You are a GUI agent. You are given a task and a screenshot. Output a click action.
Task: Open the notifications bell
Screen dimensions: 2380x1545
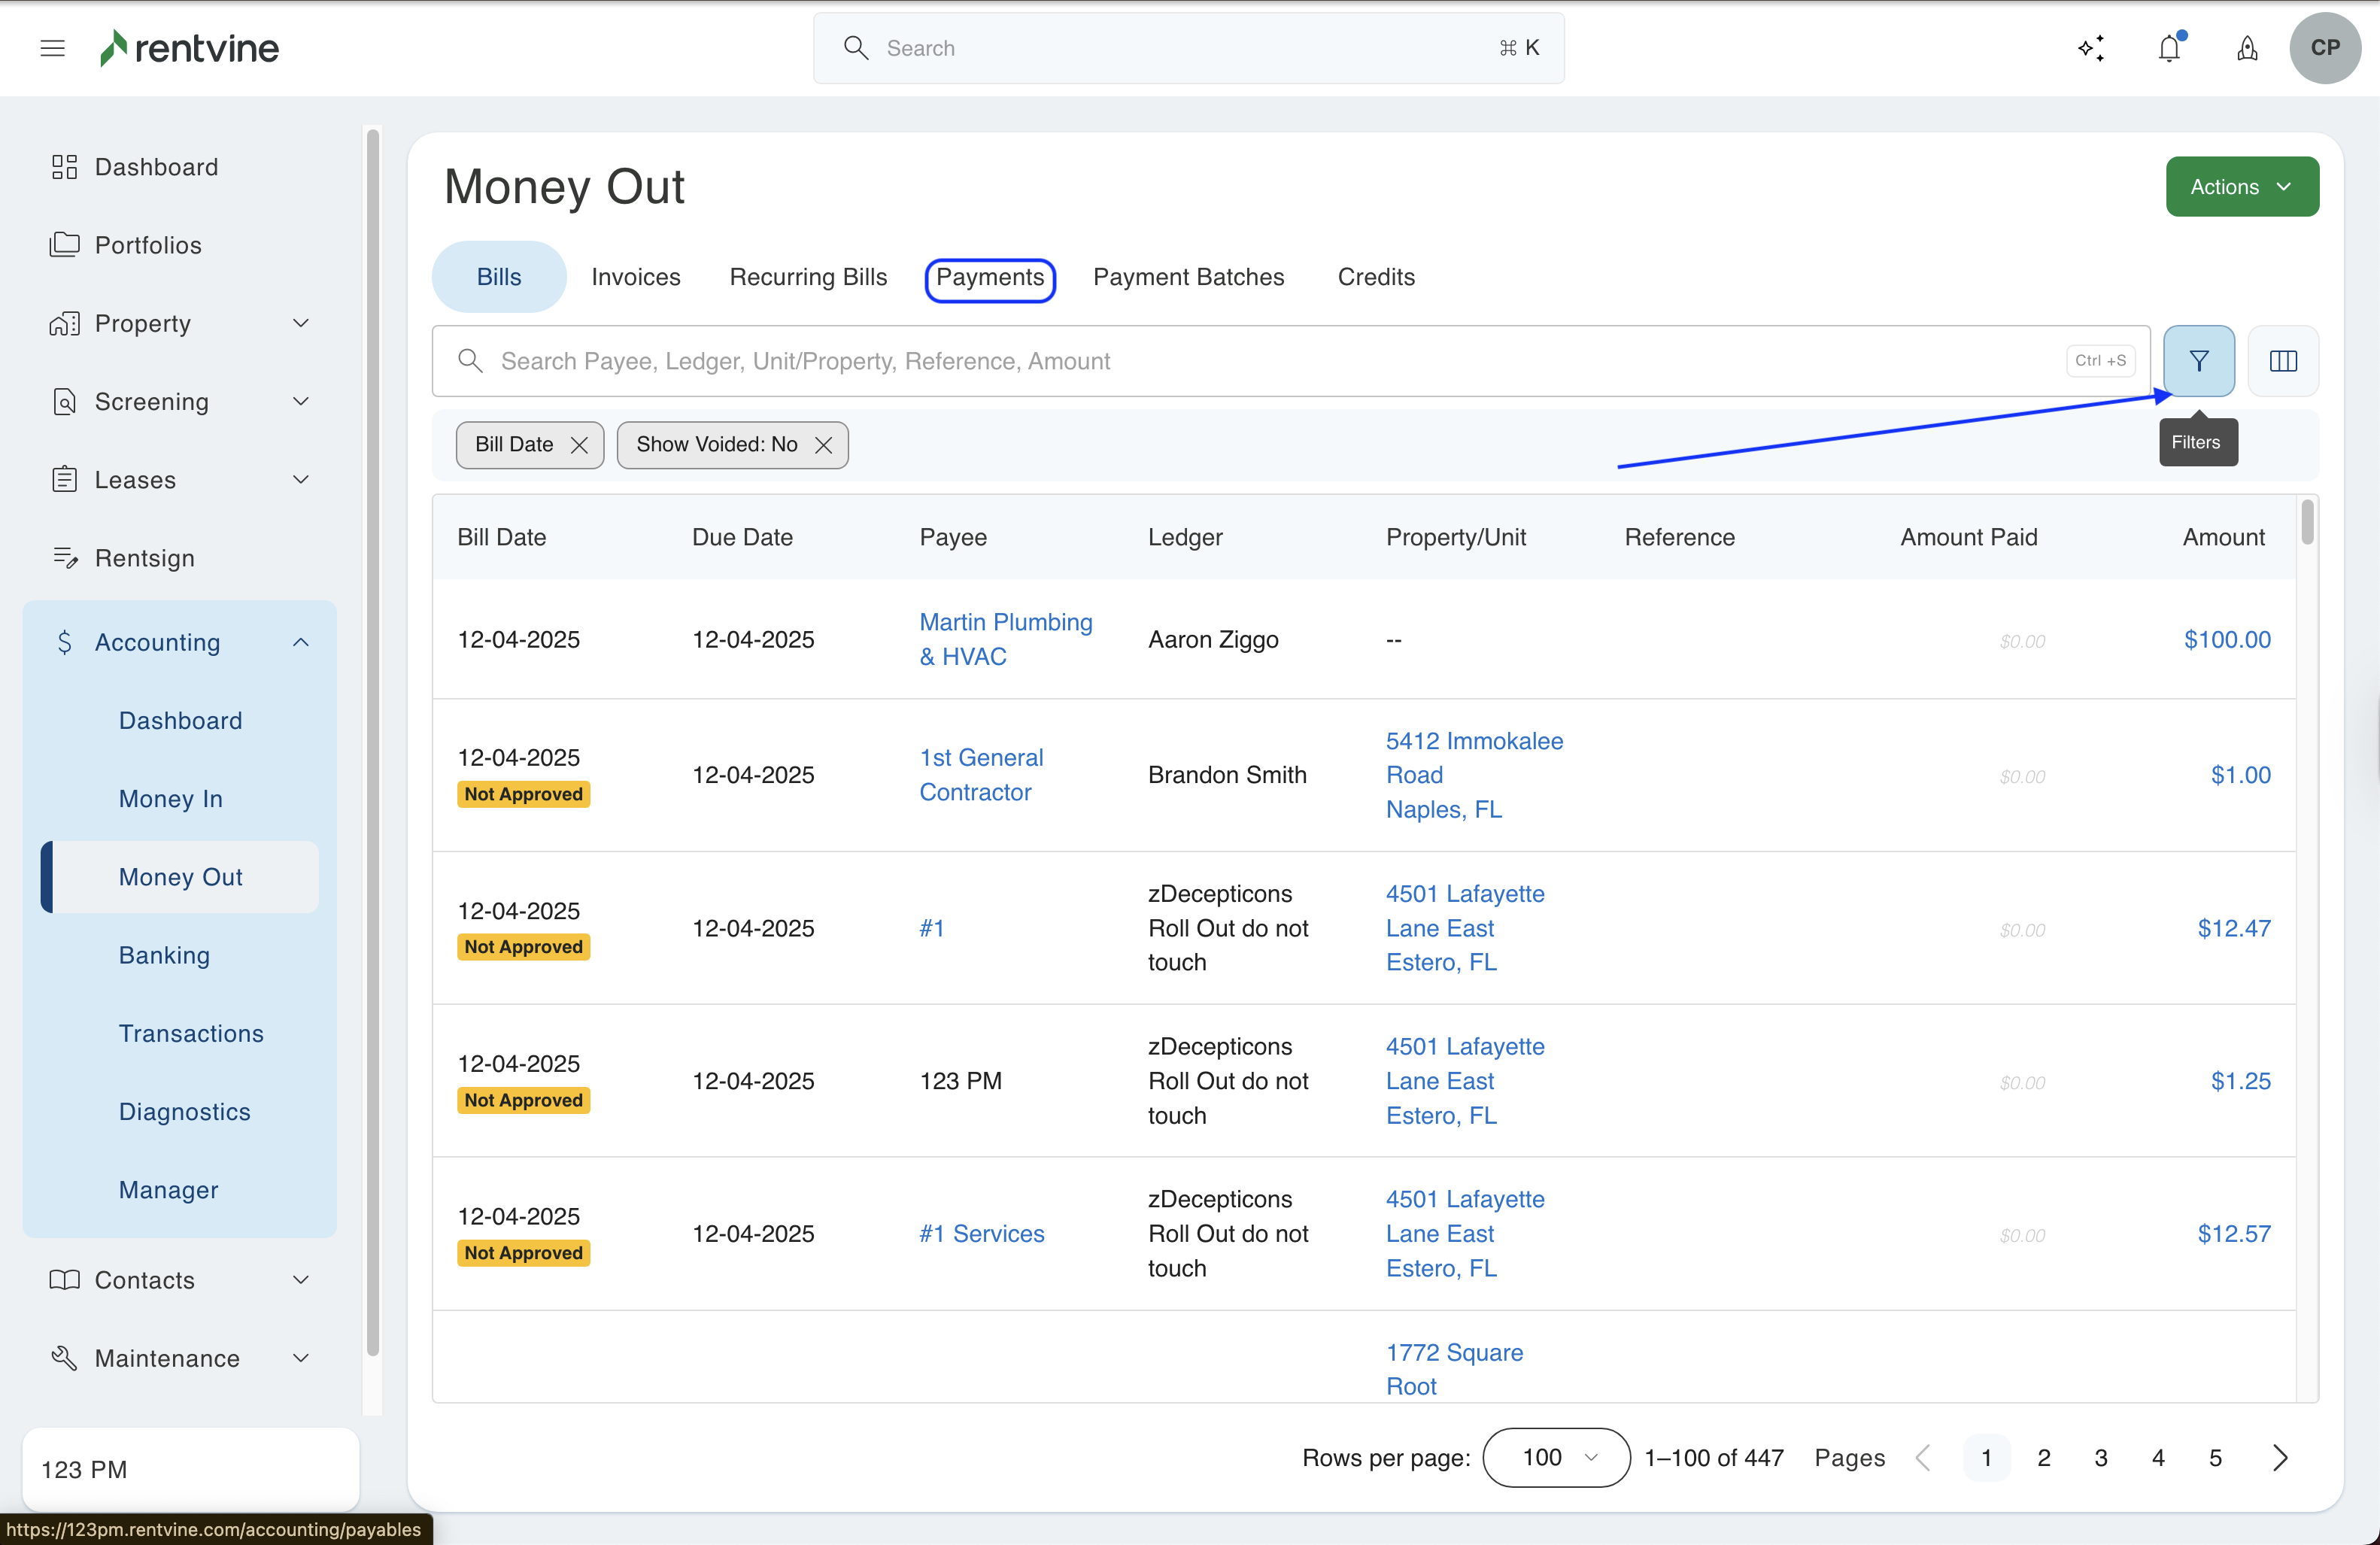point(2169,47)
